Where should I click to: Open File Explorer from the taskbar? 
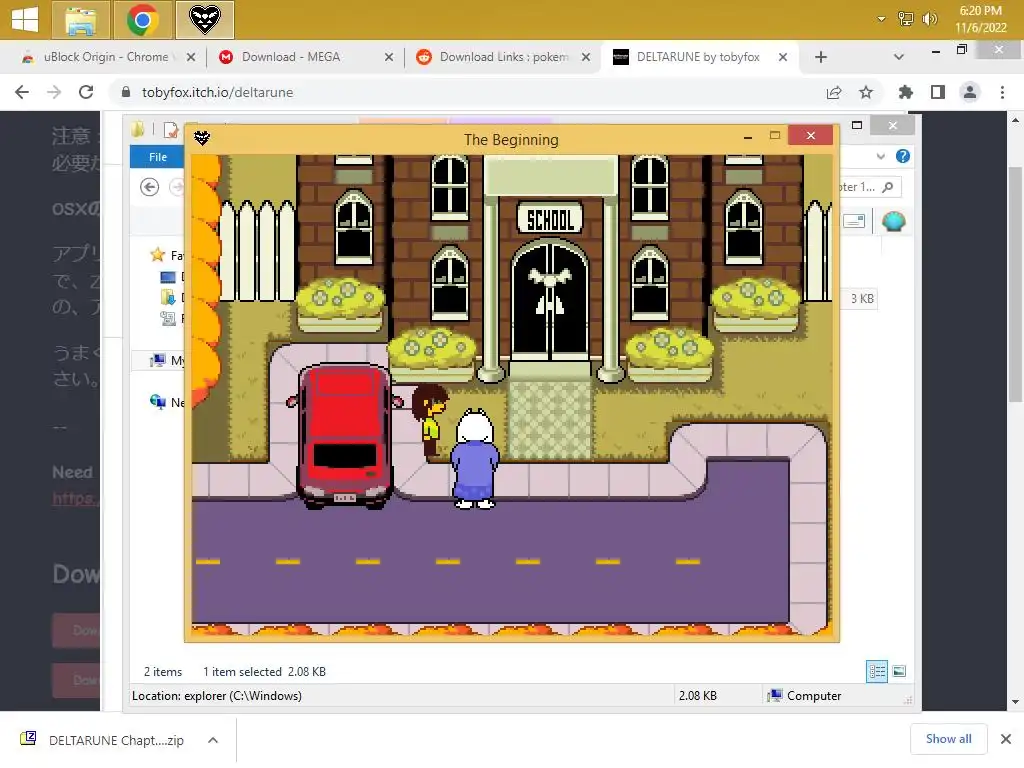82,20
